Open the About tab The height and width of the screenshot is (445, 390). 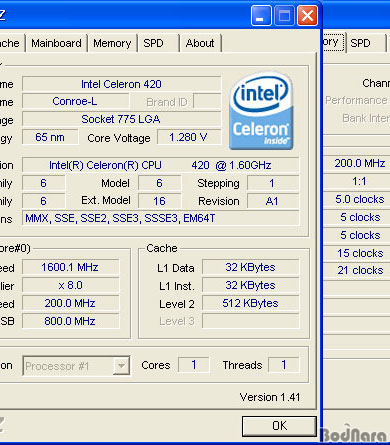pyautogui.click(x=200, y=43)
